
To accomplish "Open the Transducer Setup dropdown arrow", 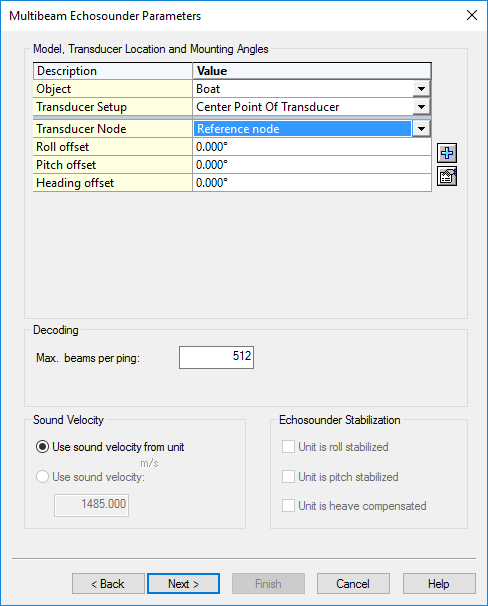I will coord(421,107).
